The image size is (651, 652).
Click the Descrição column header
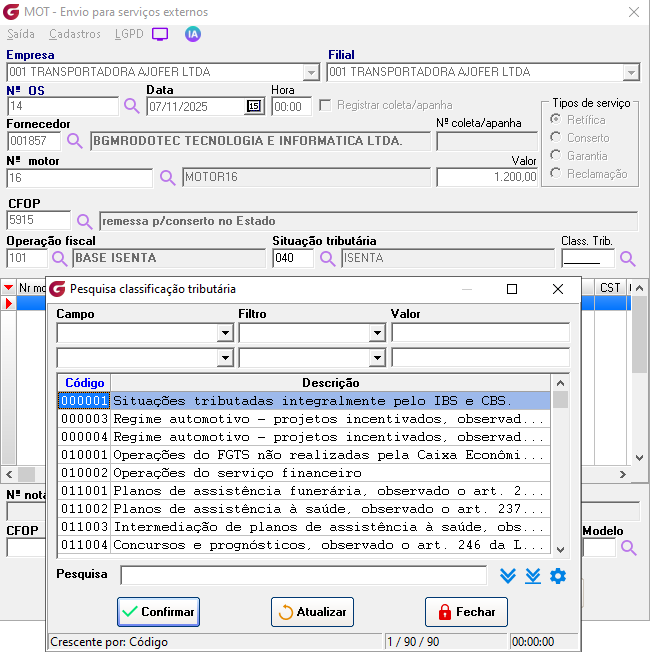point(330,383)
